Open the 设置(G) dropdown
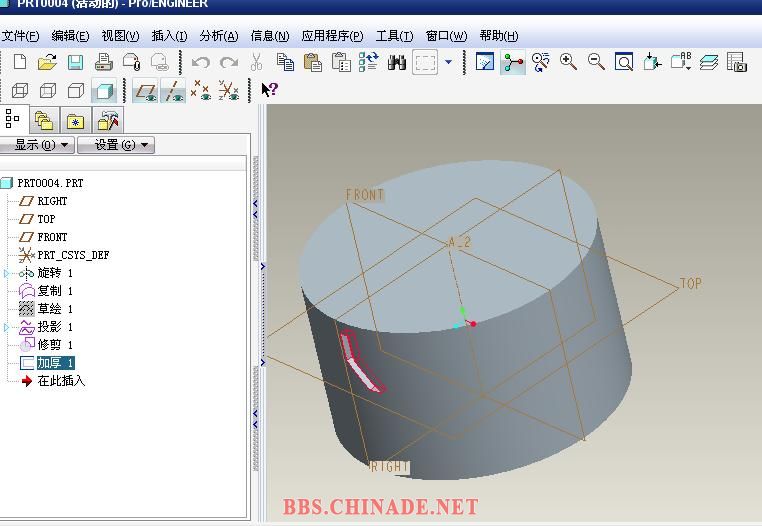 coord(116,145)
